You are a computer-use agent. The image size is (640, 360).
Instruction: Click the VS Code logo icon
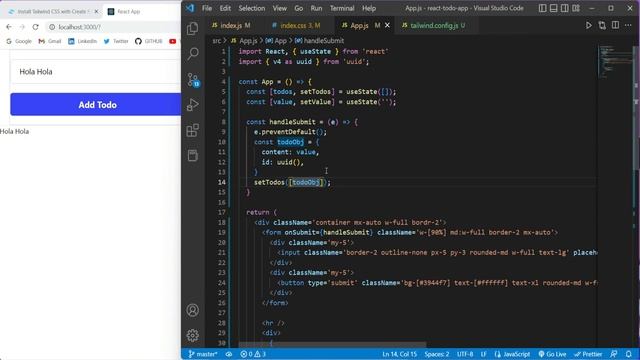tap(190, 8)
